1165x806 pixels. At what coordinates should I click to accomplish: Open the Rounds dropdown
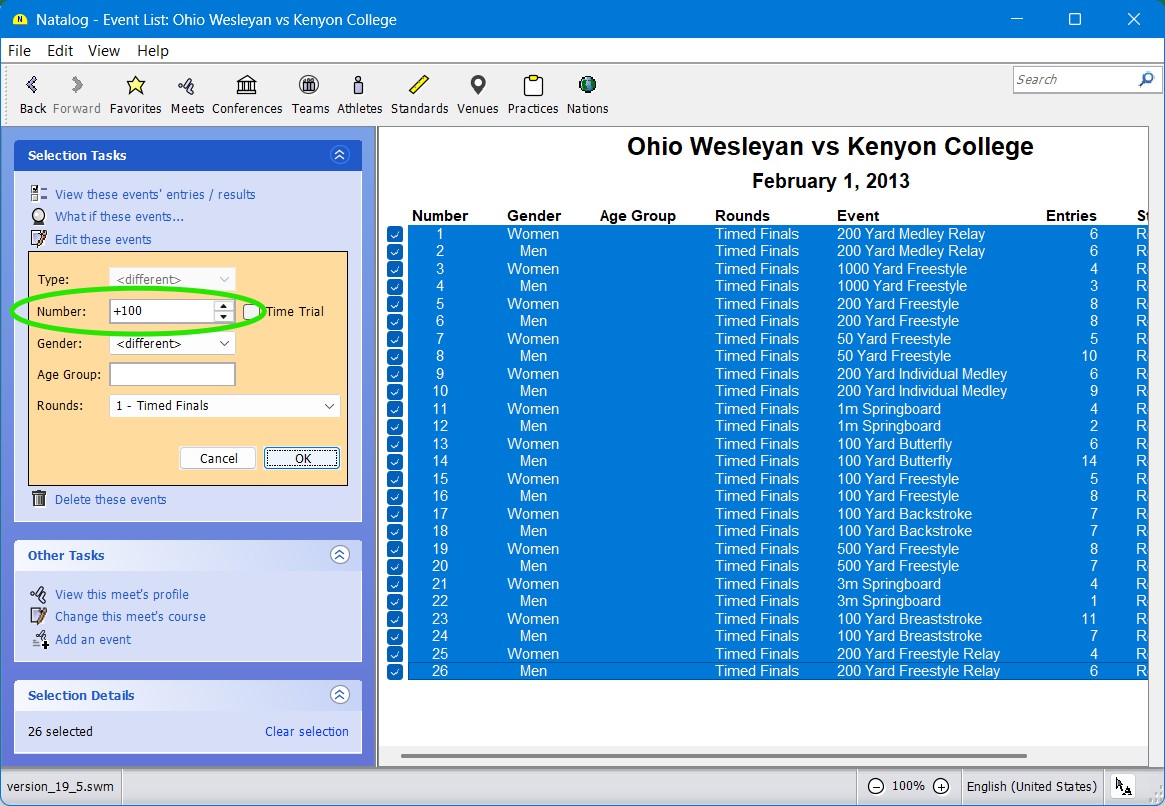224,406
